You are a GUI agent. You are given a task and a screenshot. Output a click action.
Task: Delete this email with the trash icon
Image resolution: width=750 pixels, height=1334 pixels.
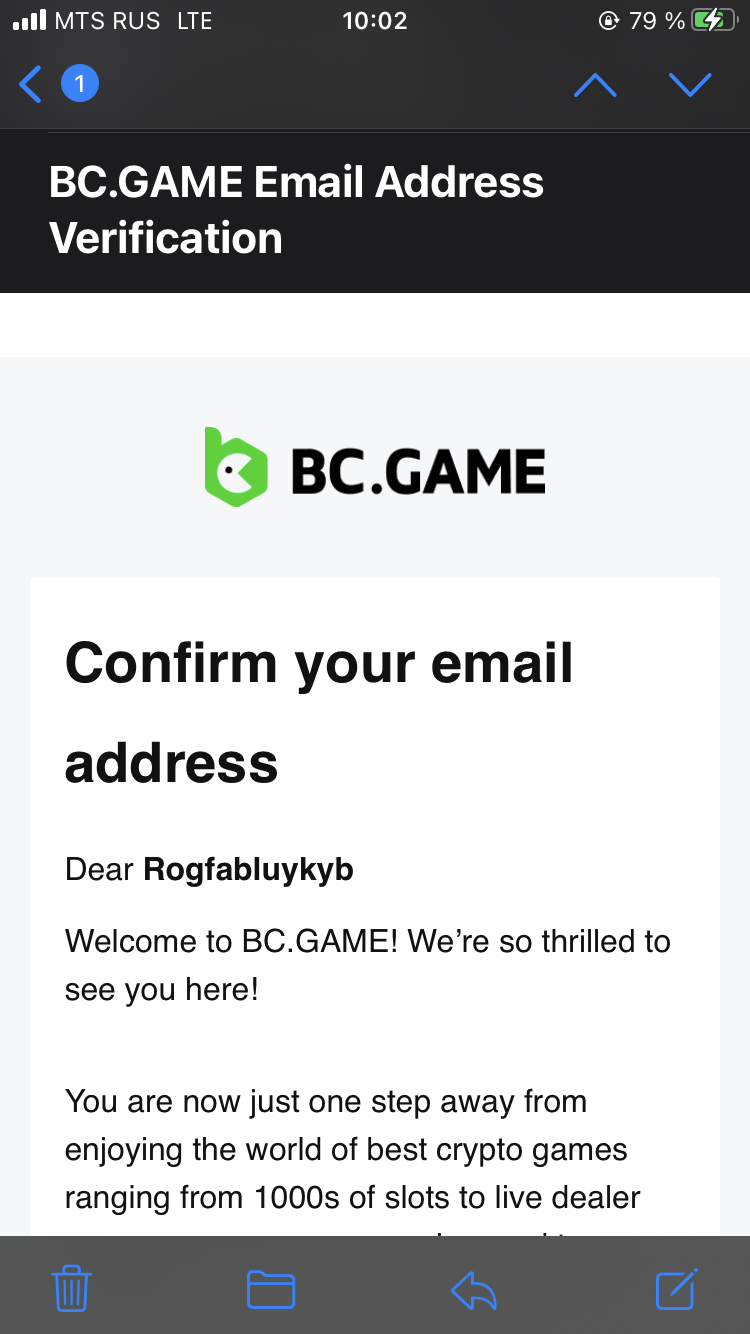(x=71, y=1288)
